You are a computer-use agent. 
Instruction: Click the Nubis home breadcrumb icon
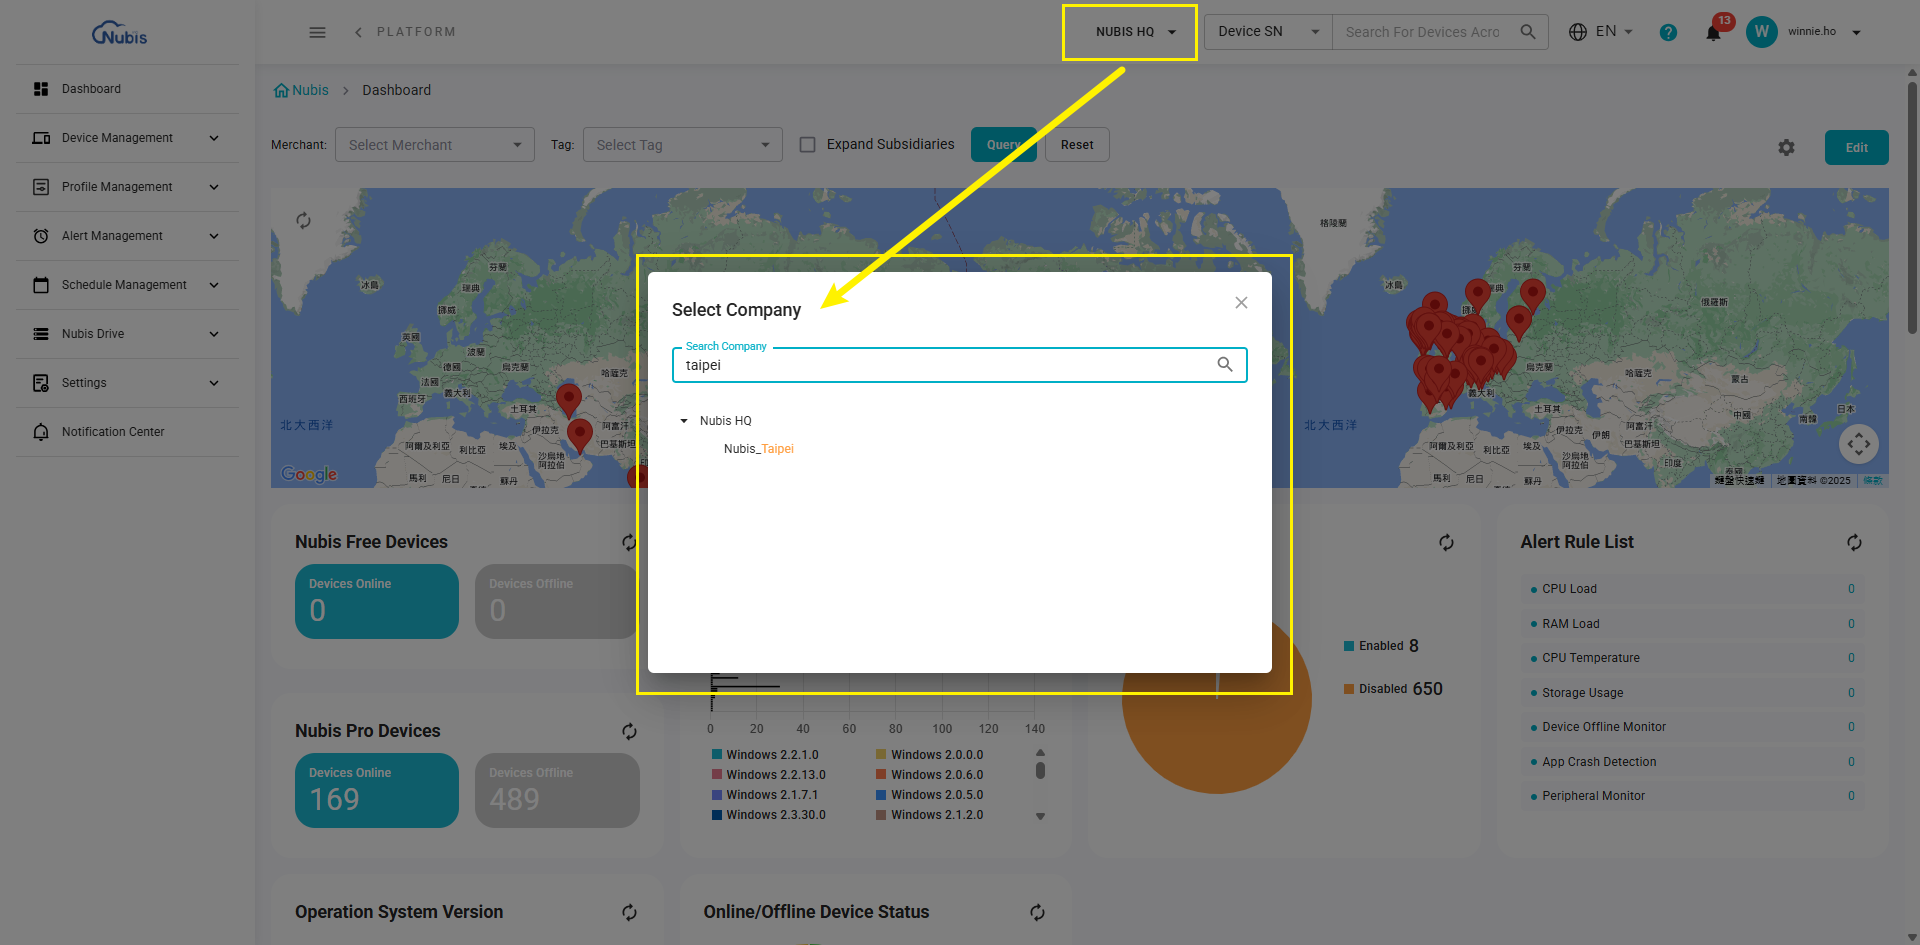click(281, 90)
